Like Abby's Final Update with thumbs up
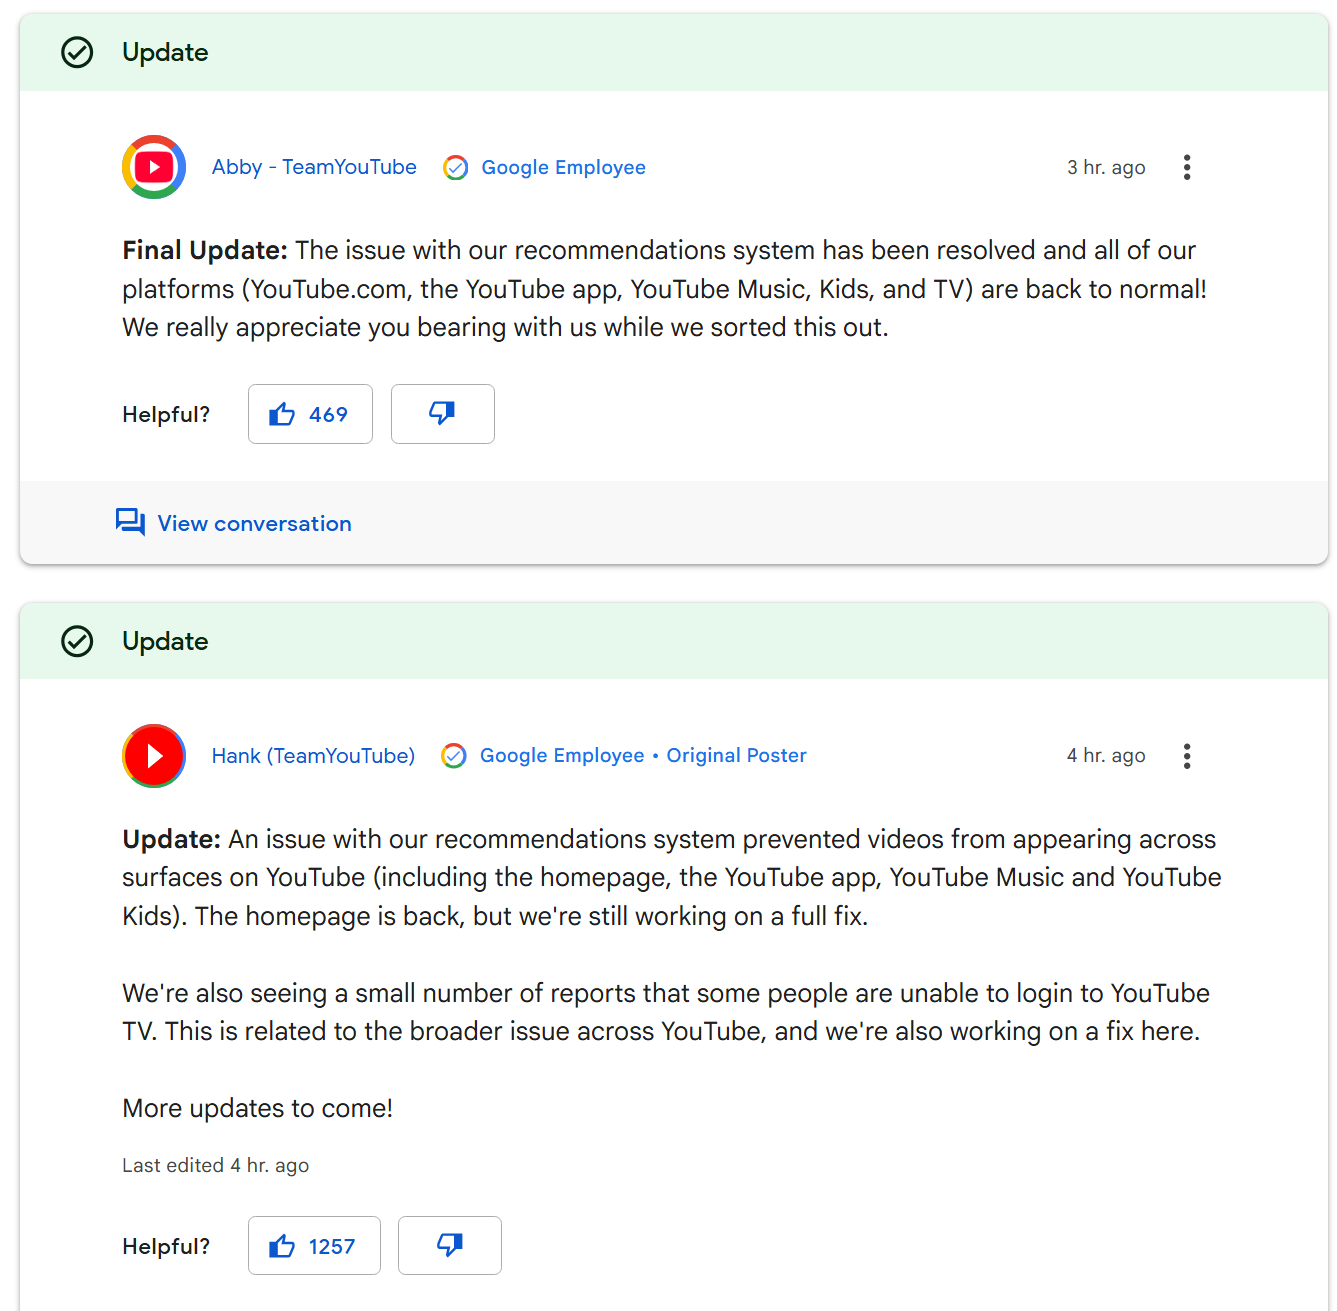This screenshot has height=1311, width=1337. [310, 414]
